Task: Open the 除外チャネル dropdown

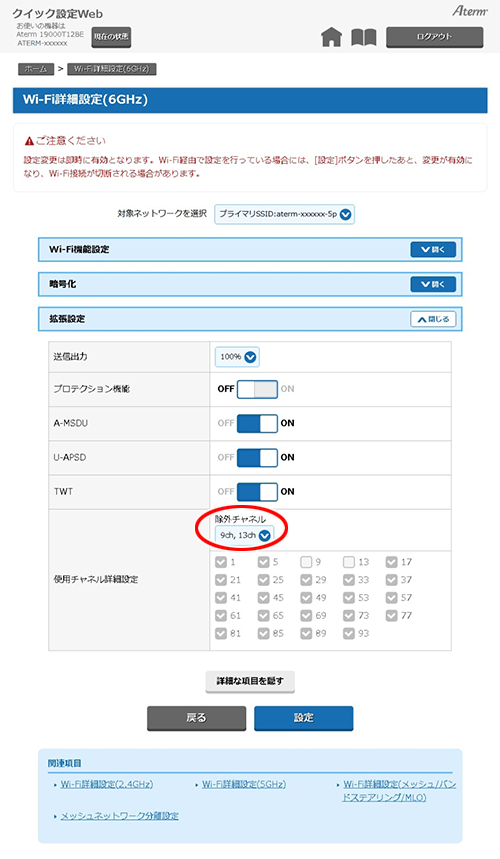Action: click(244, 535)
